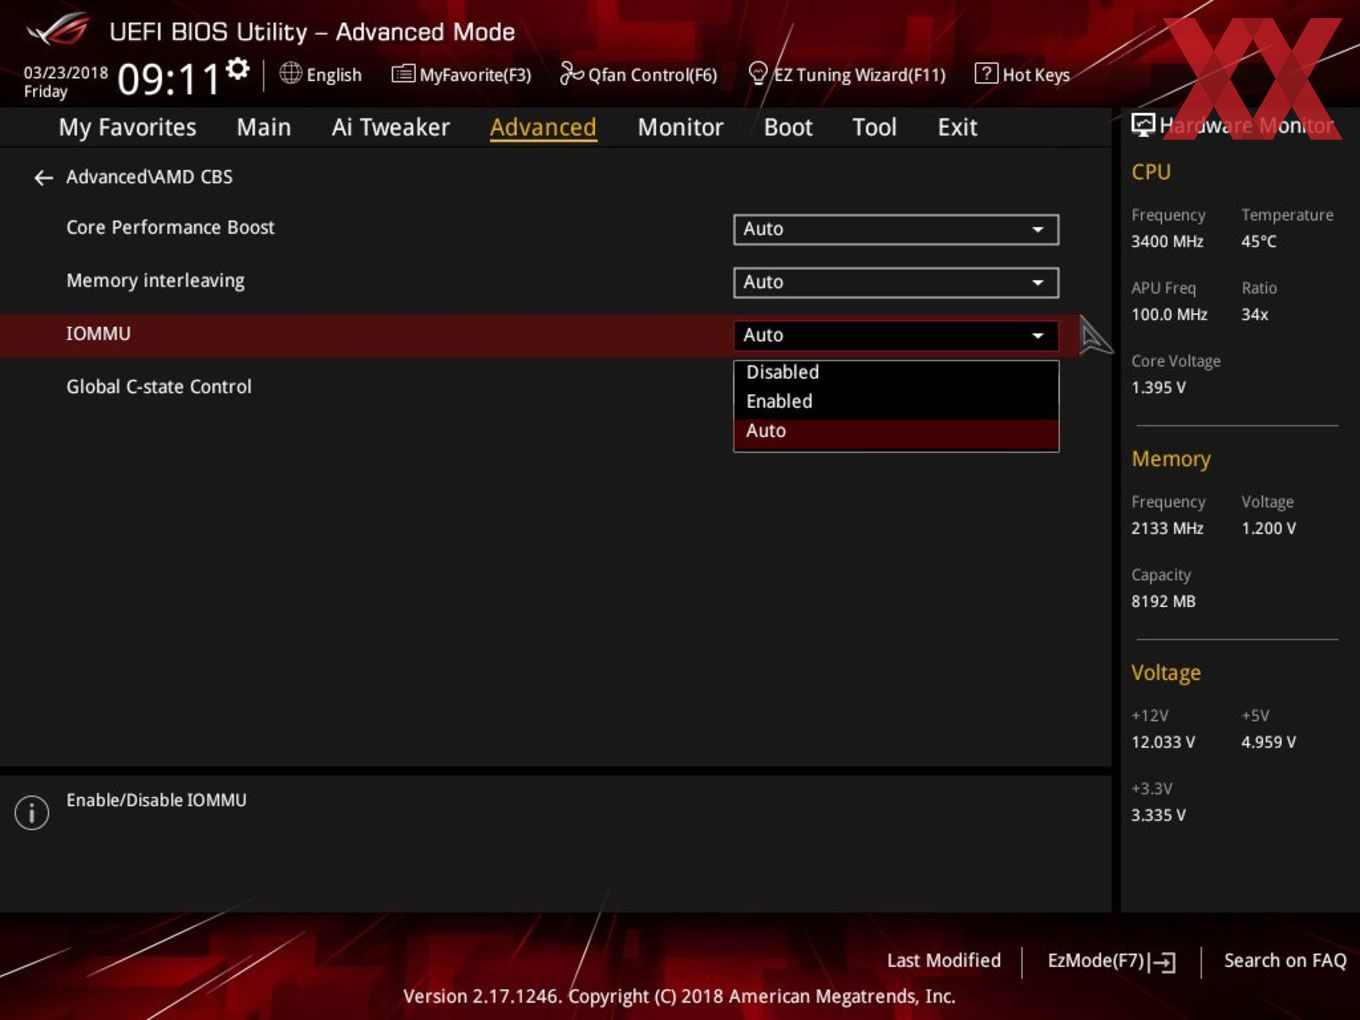This screenshot has height=1020, width=1360.
Task: Open the settings gear next to clock
Action: pyautogui.click(x=237, y=69)
